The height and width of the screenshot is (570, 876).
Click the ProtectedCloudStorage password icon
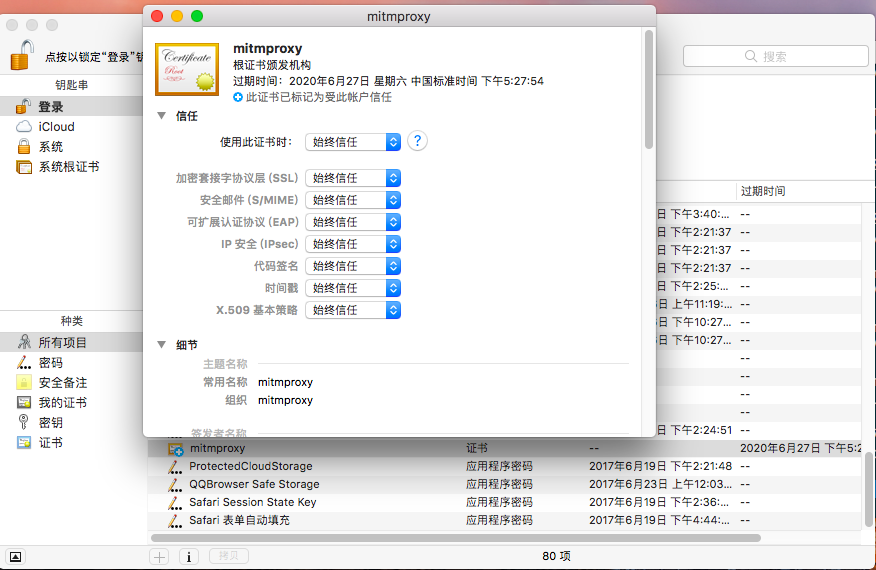pos(175,467)
